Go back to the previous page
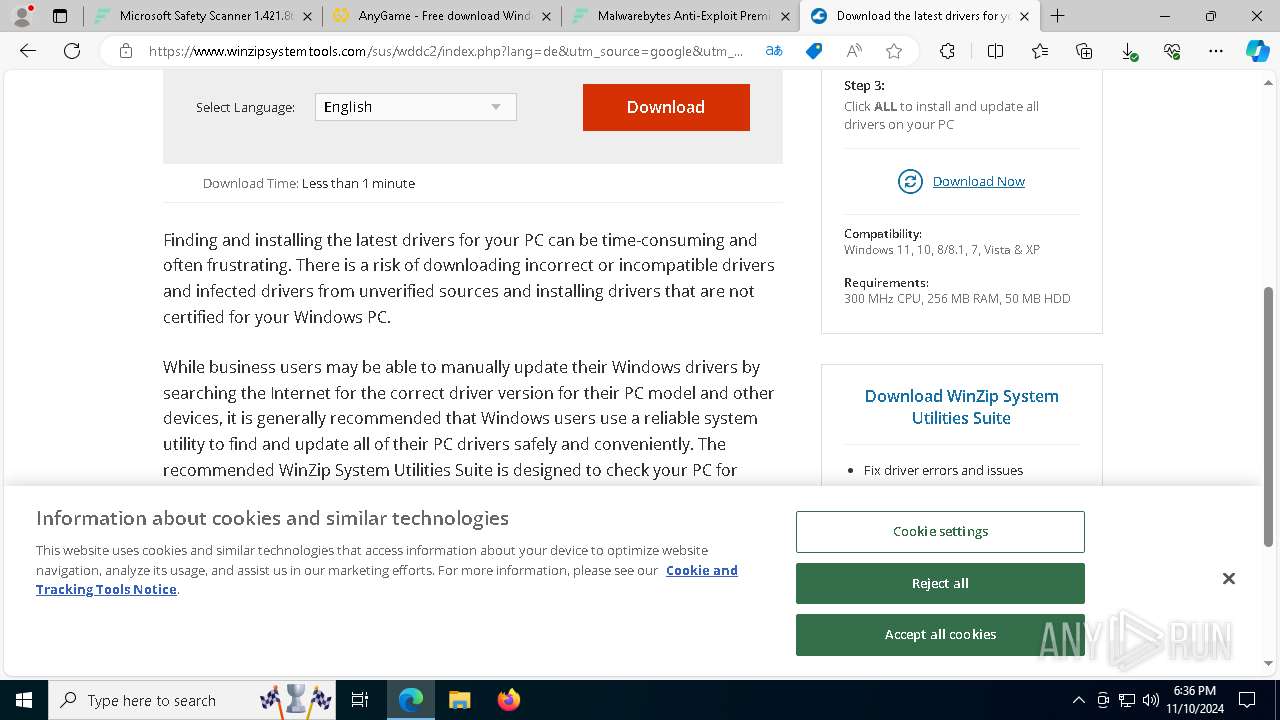Screen dimensions: 1280x720 pos(28,51)
